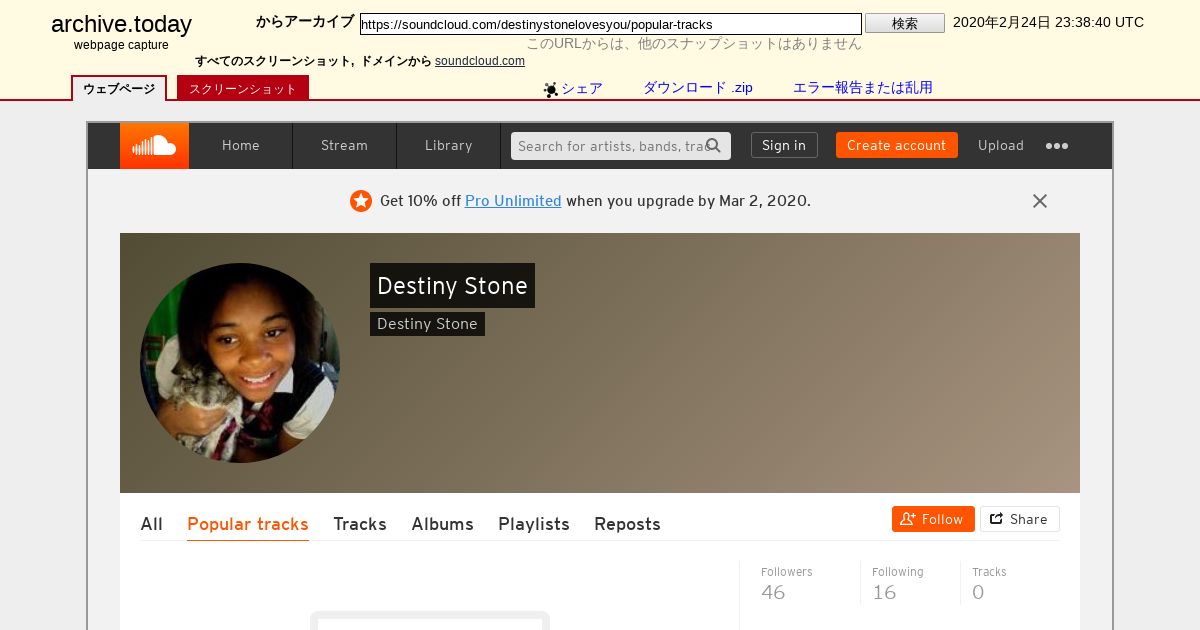Select the Playlists tab

[534, 524]
